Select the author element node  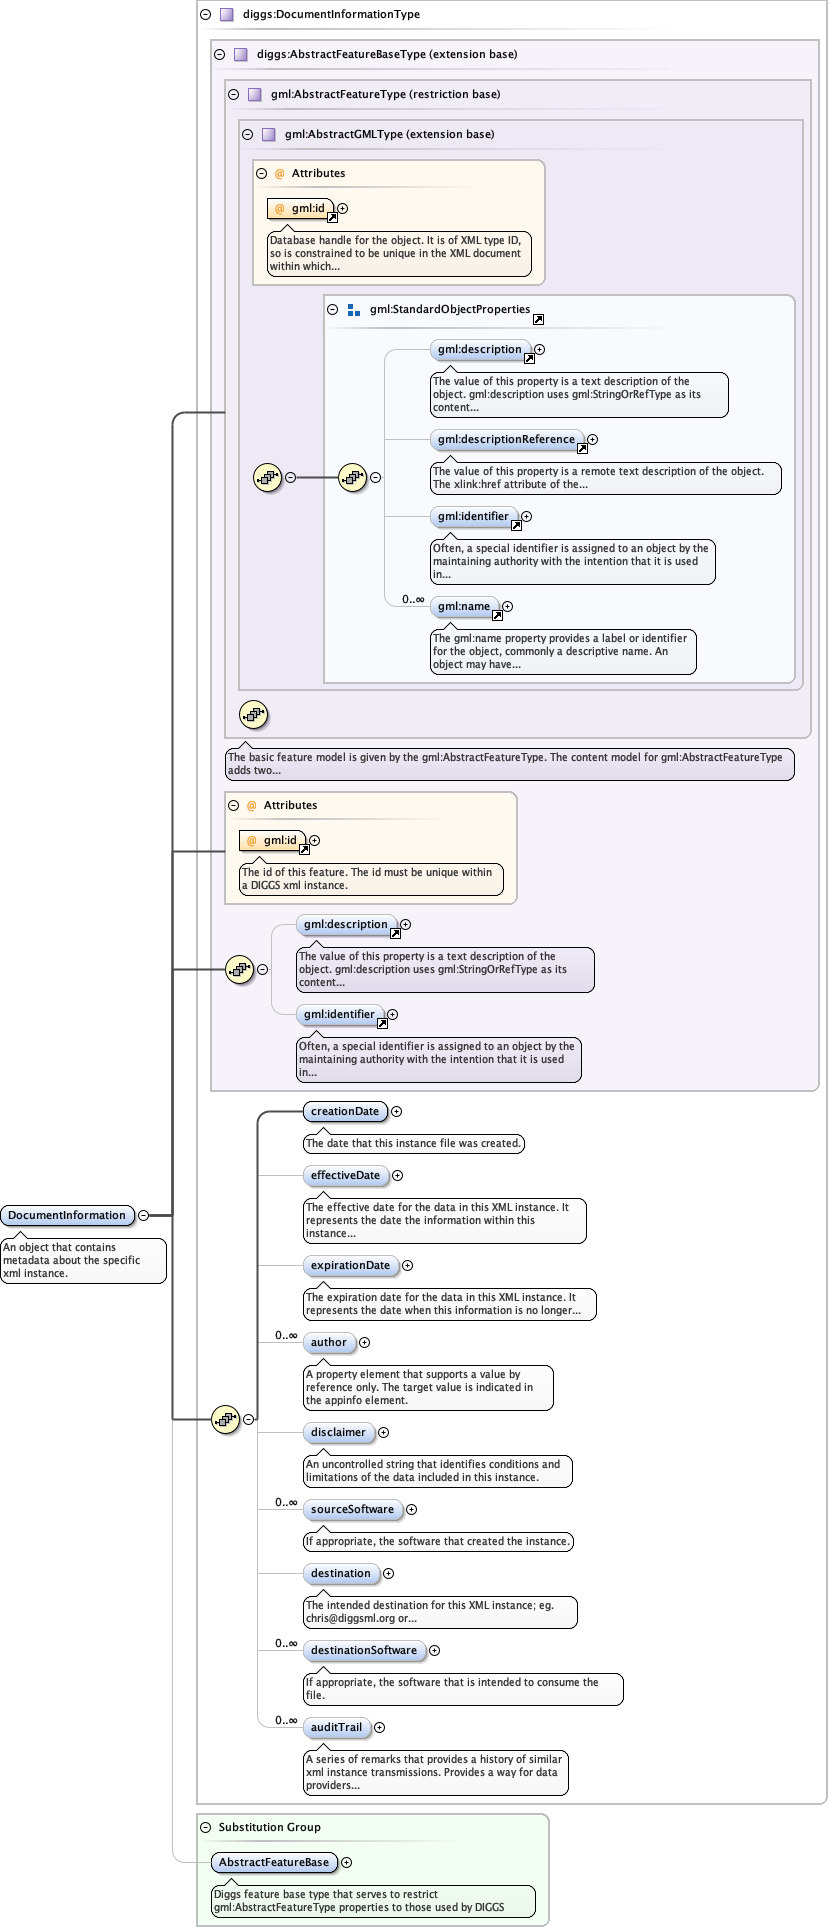(x=328, y=1342)
